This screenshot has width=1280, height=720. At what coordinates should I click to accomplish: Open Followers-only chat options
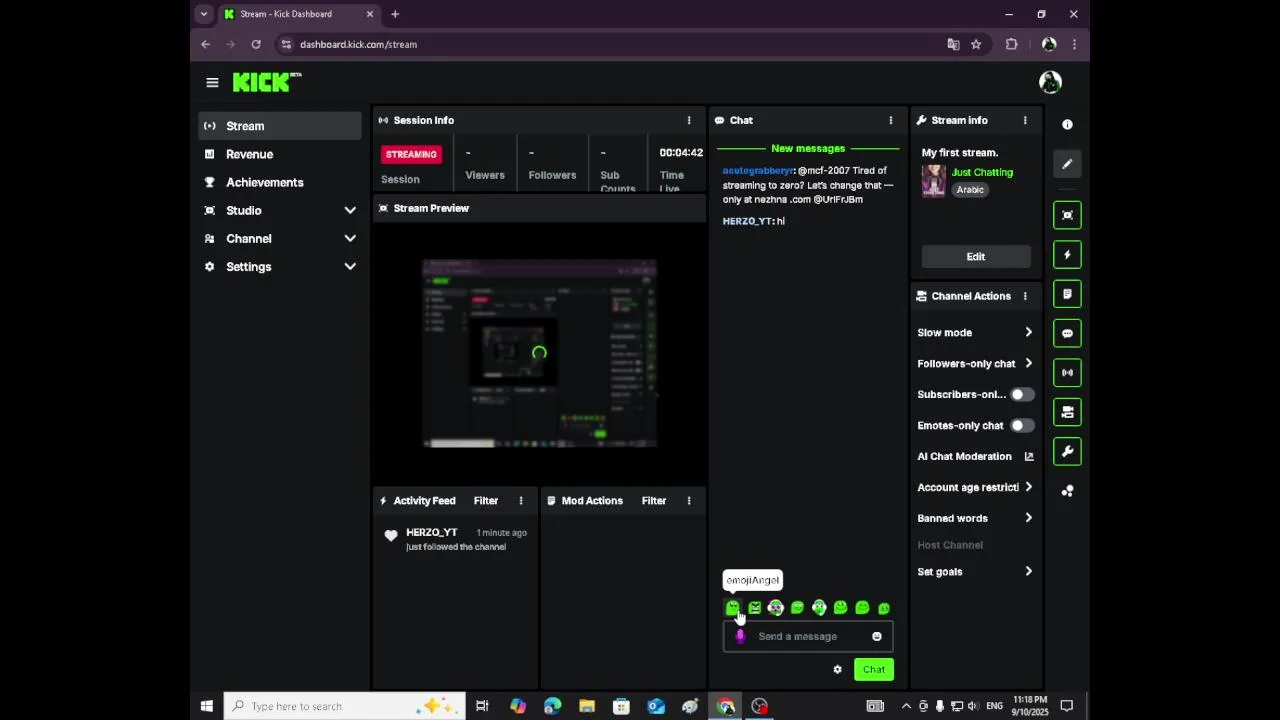(975, 364)
